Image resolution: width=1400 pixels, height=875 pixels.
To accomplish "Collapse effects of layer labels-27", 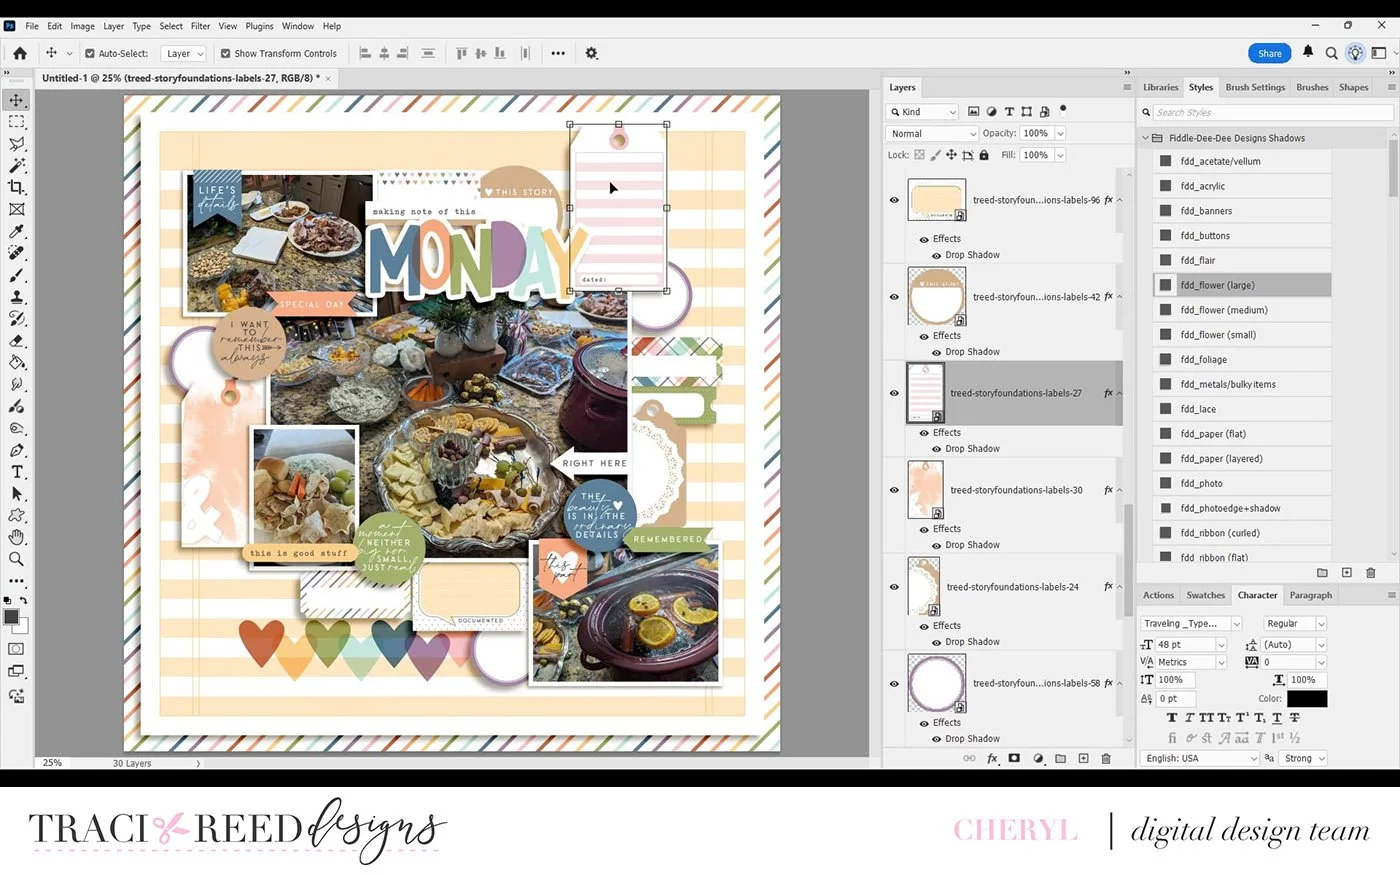I will coord(1119,393).
